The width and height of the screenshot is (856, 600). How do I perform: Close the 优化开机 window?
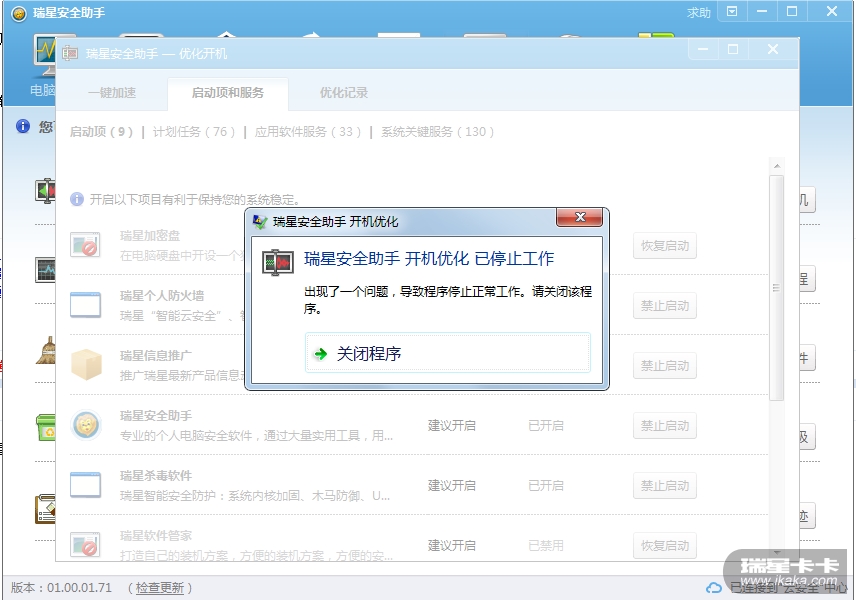772,50
